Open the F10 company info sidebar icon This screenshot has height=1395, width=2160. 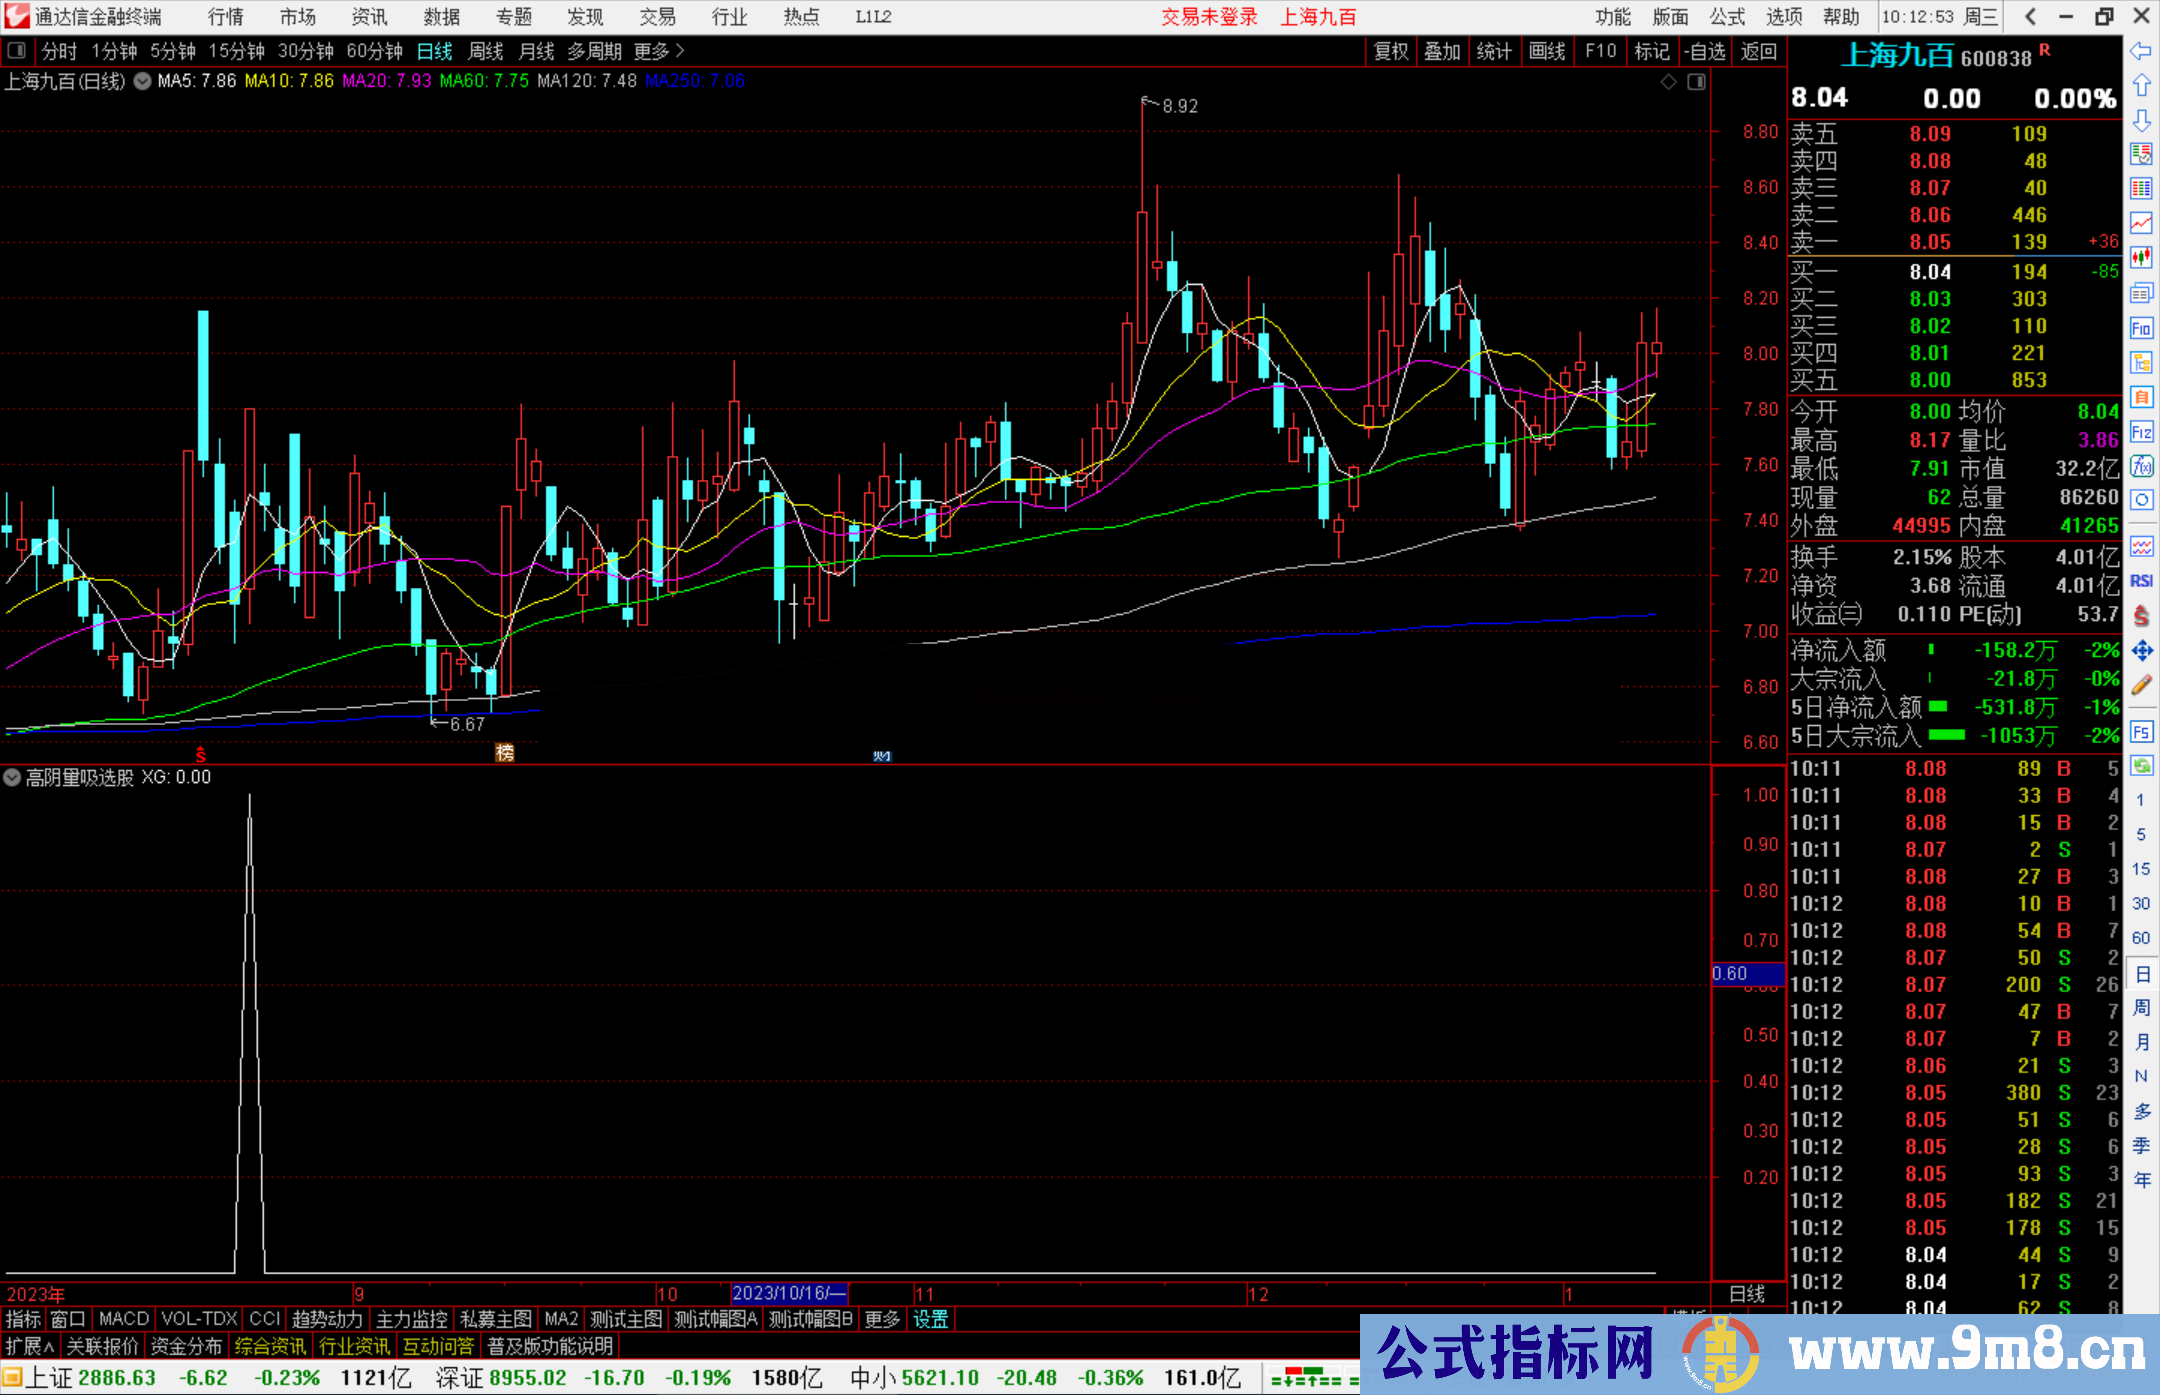tap(2141, 329)
